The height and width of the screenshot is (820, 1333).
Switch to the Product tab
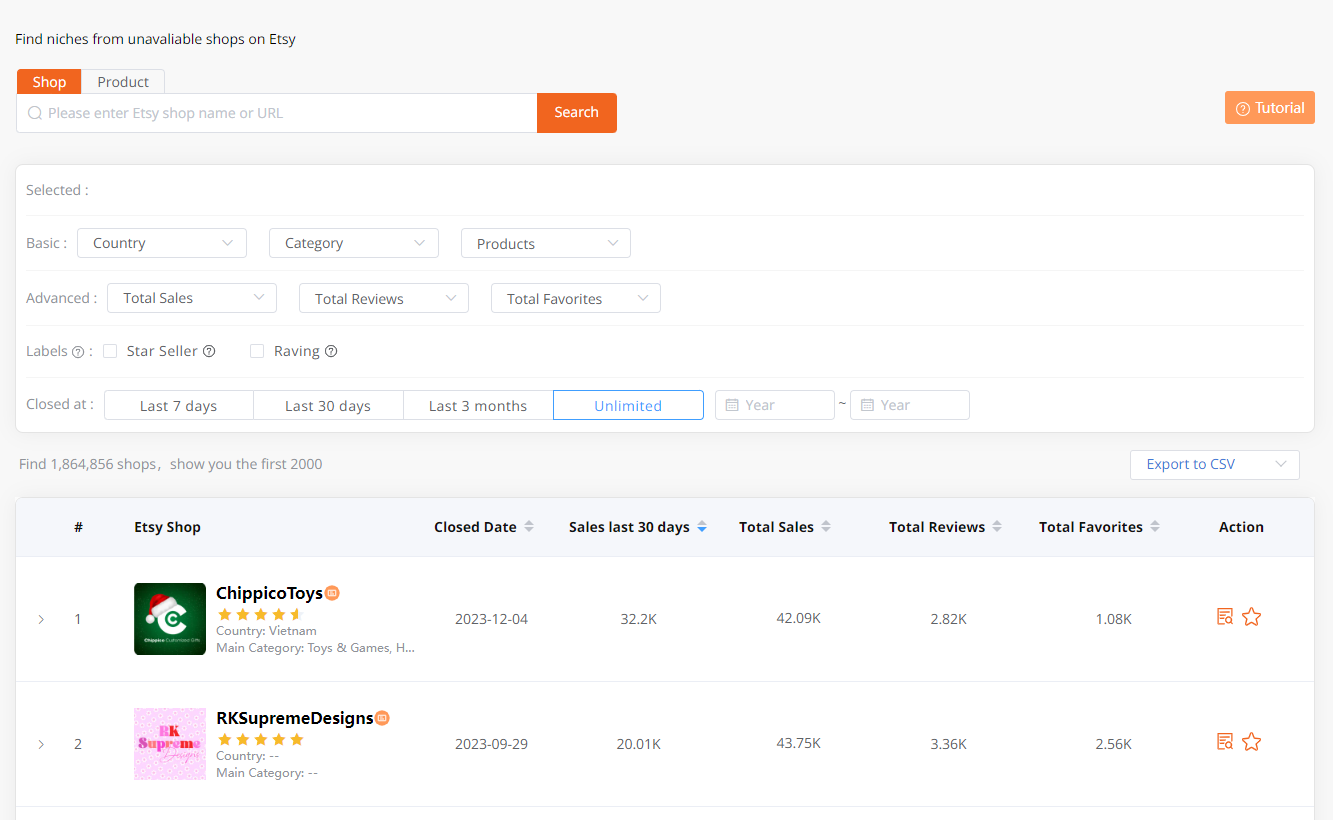122,81
